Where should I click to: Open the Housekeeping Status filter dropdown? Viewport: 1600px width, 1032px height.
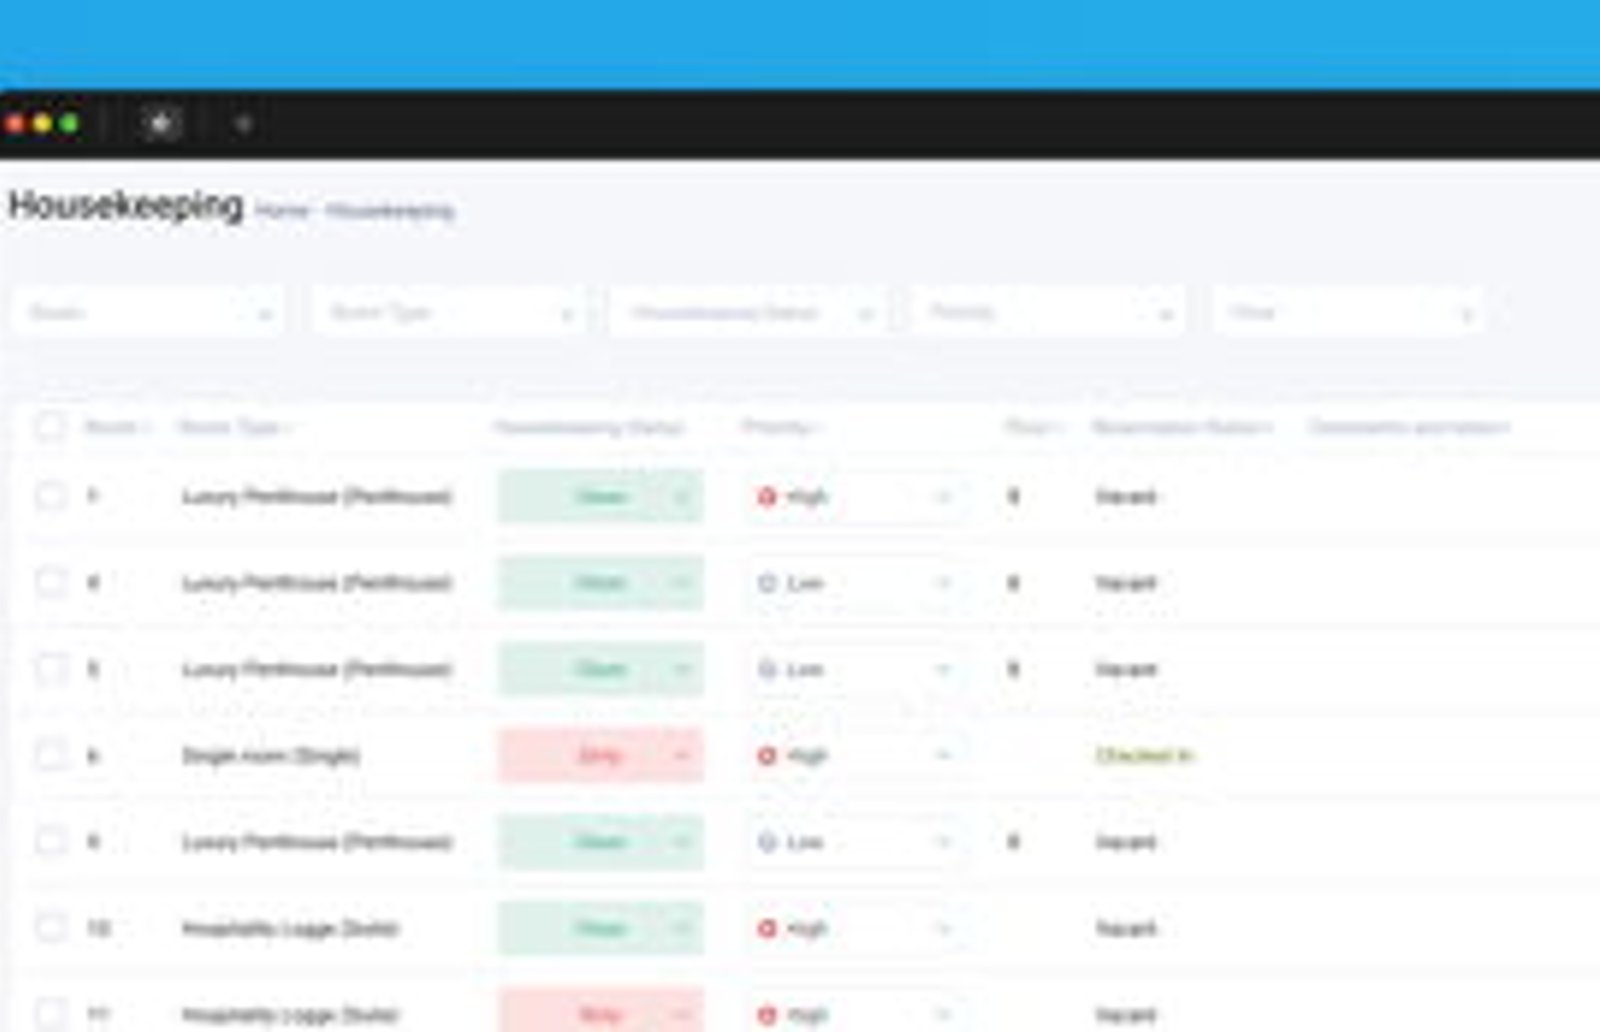[x=748, y=313]
